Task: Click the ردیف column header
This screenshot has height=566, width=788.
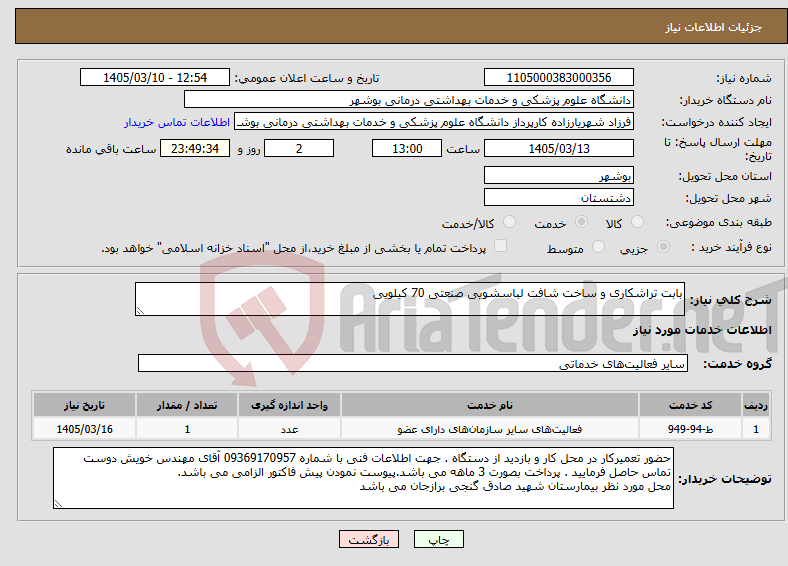Action: click(x=756, y=405)
